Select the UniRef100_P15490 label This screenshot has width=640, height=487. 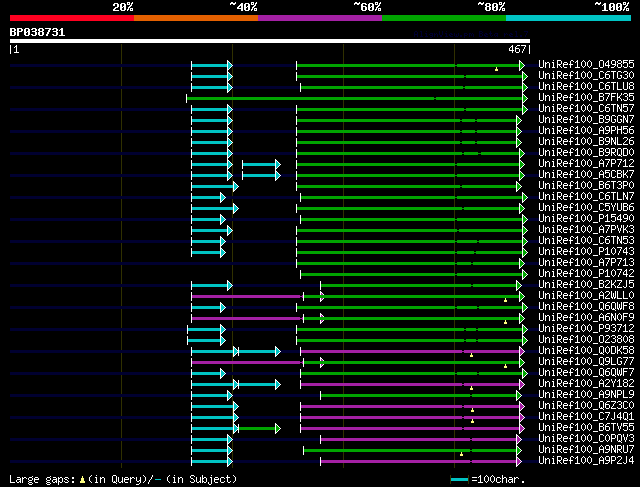[x=586, y=219]
